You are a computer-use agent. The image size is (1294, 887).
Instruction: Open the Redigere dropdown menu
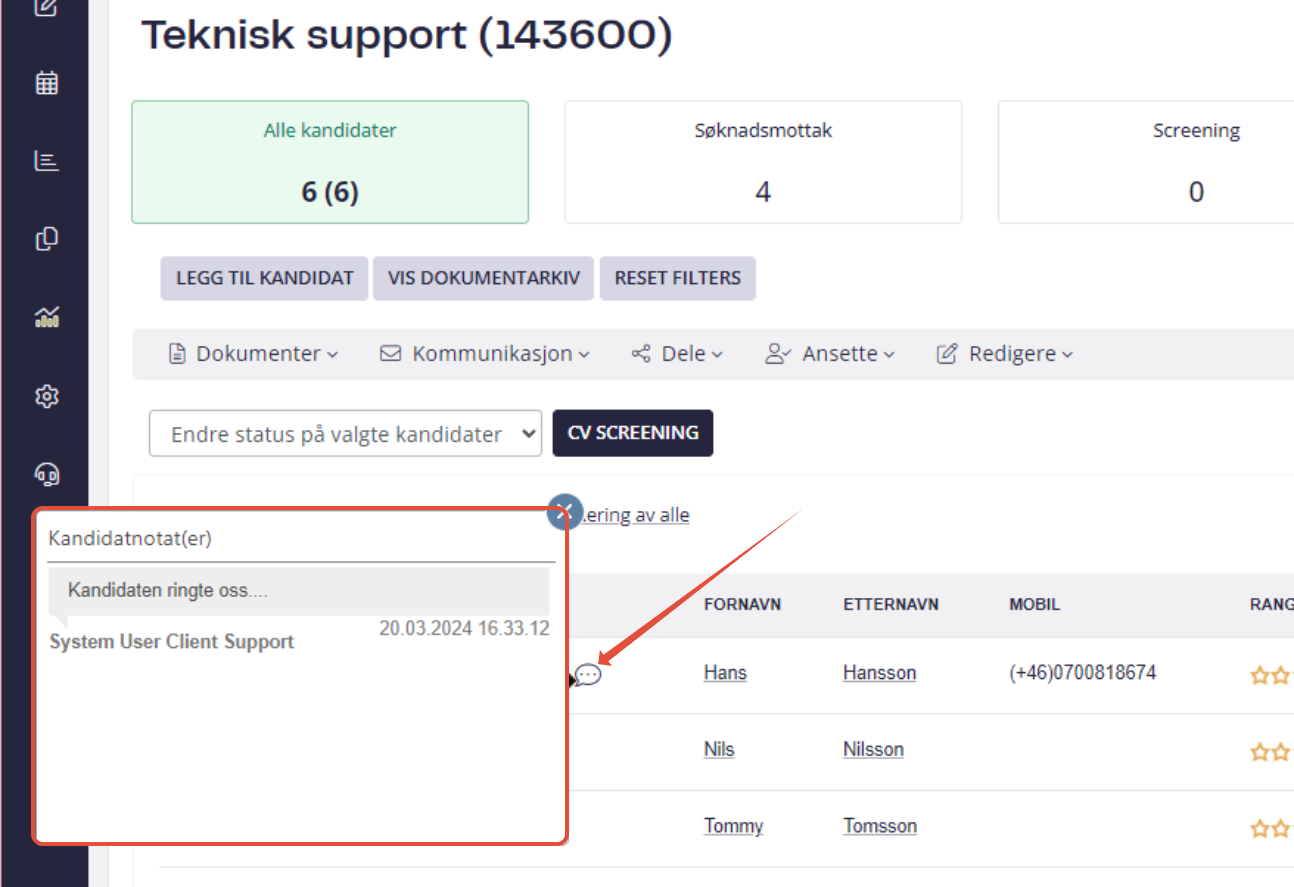click(1005, 354)
